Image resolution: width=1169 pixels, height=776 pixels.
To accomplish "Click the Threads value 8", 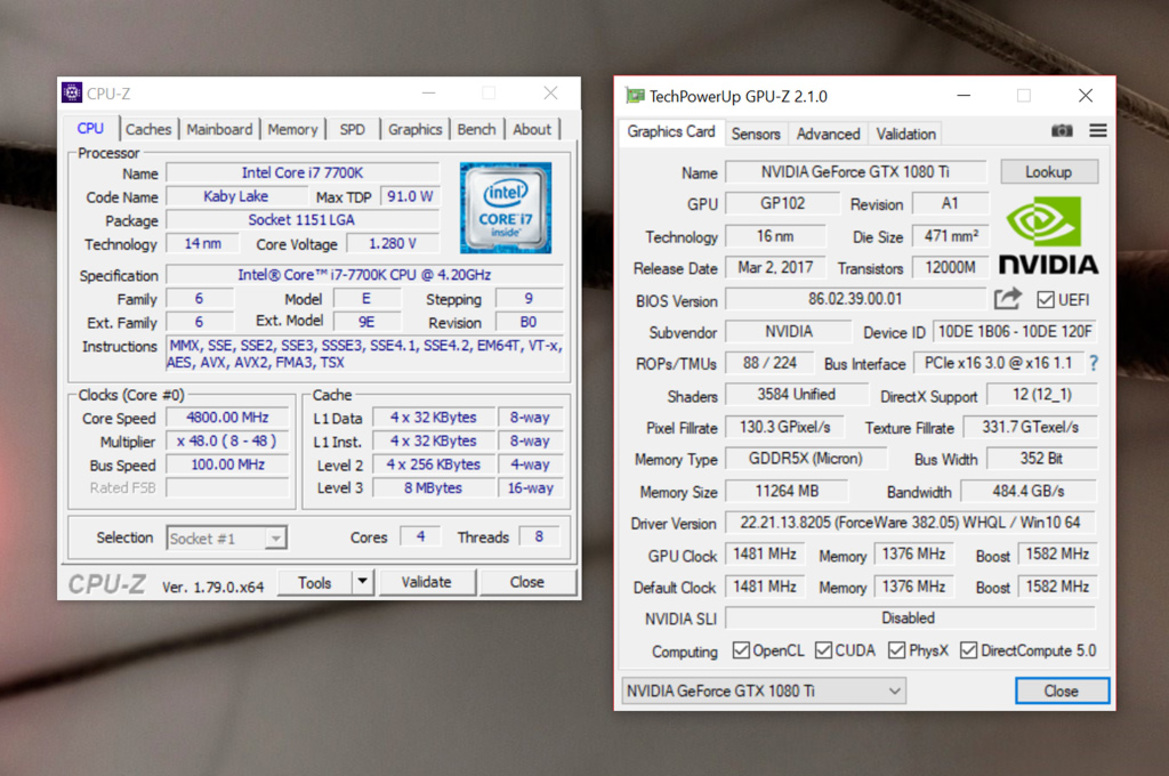I will 538,537.
